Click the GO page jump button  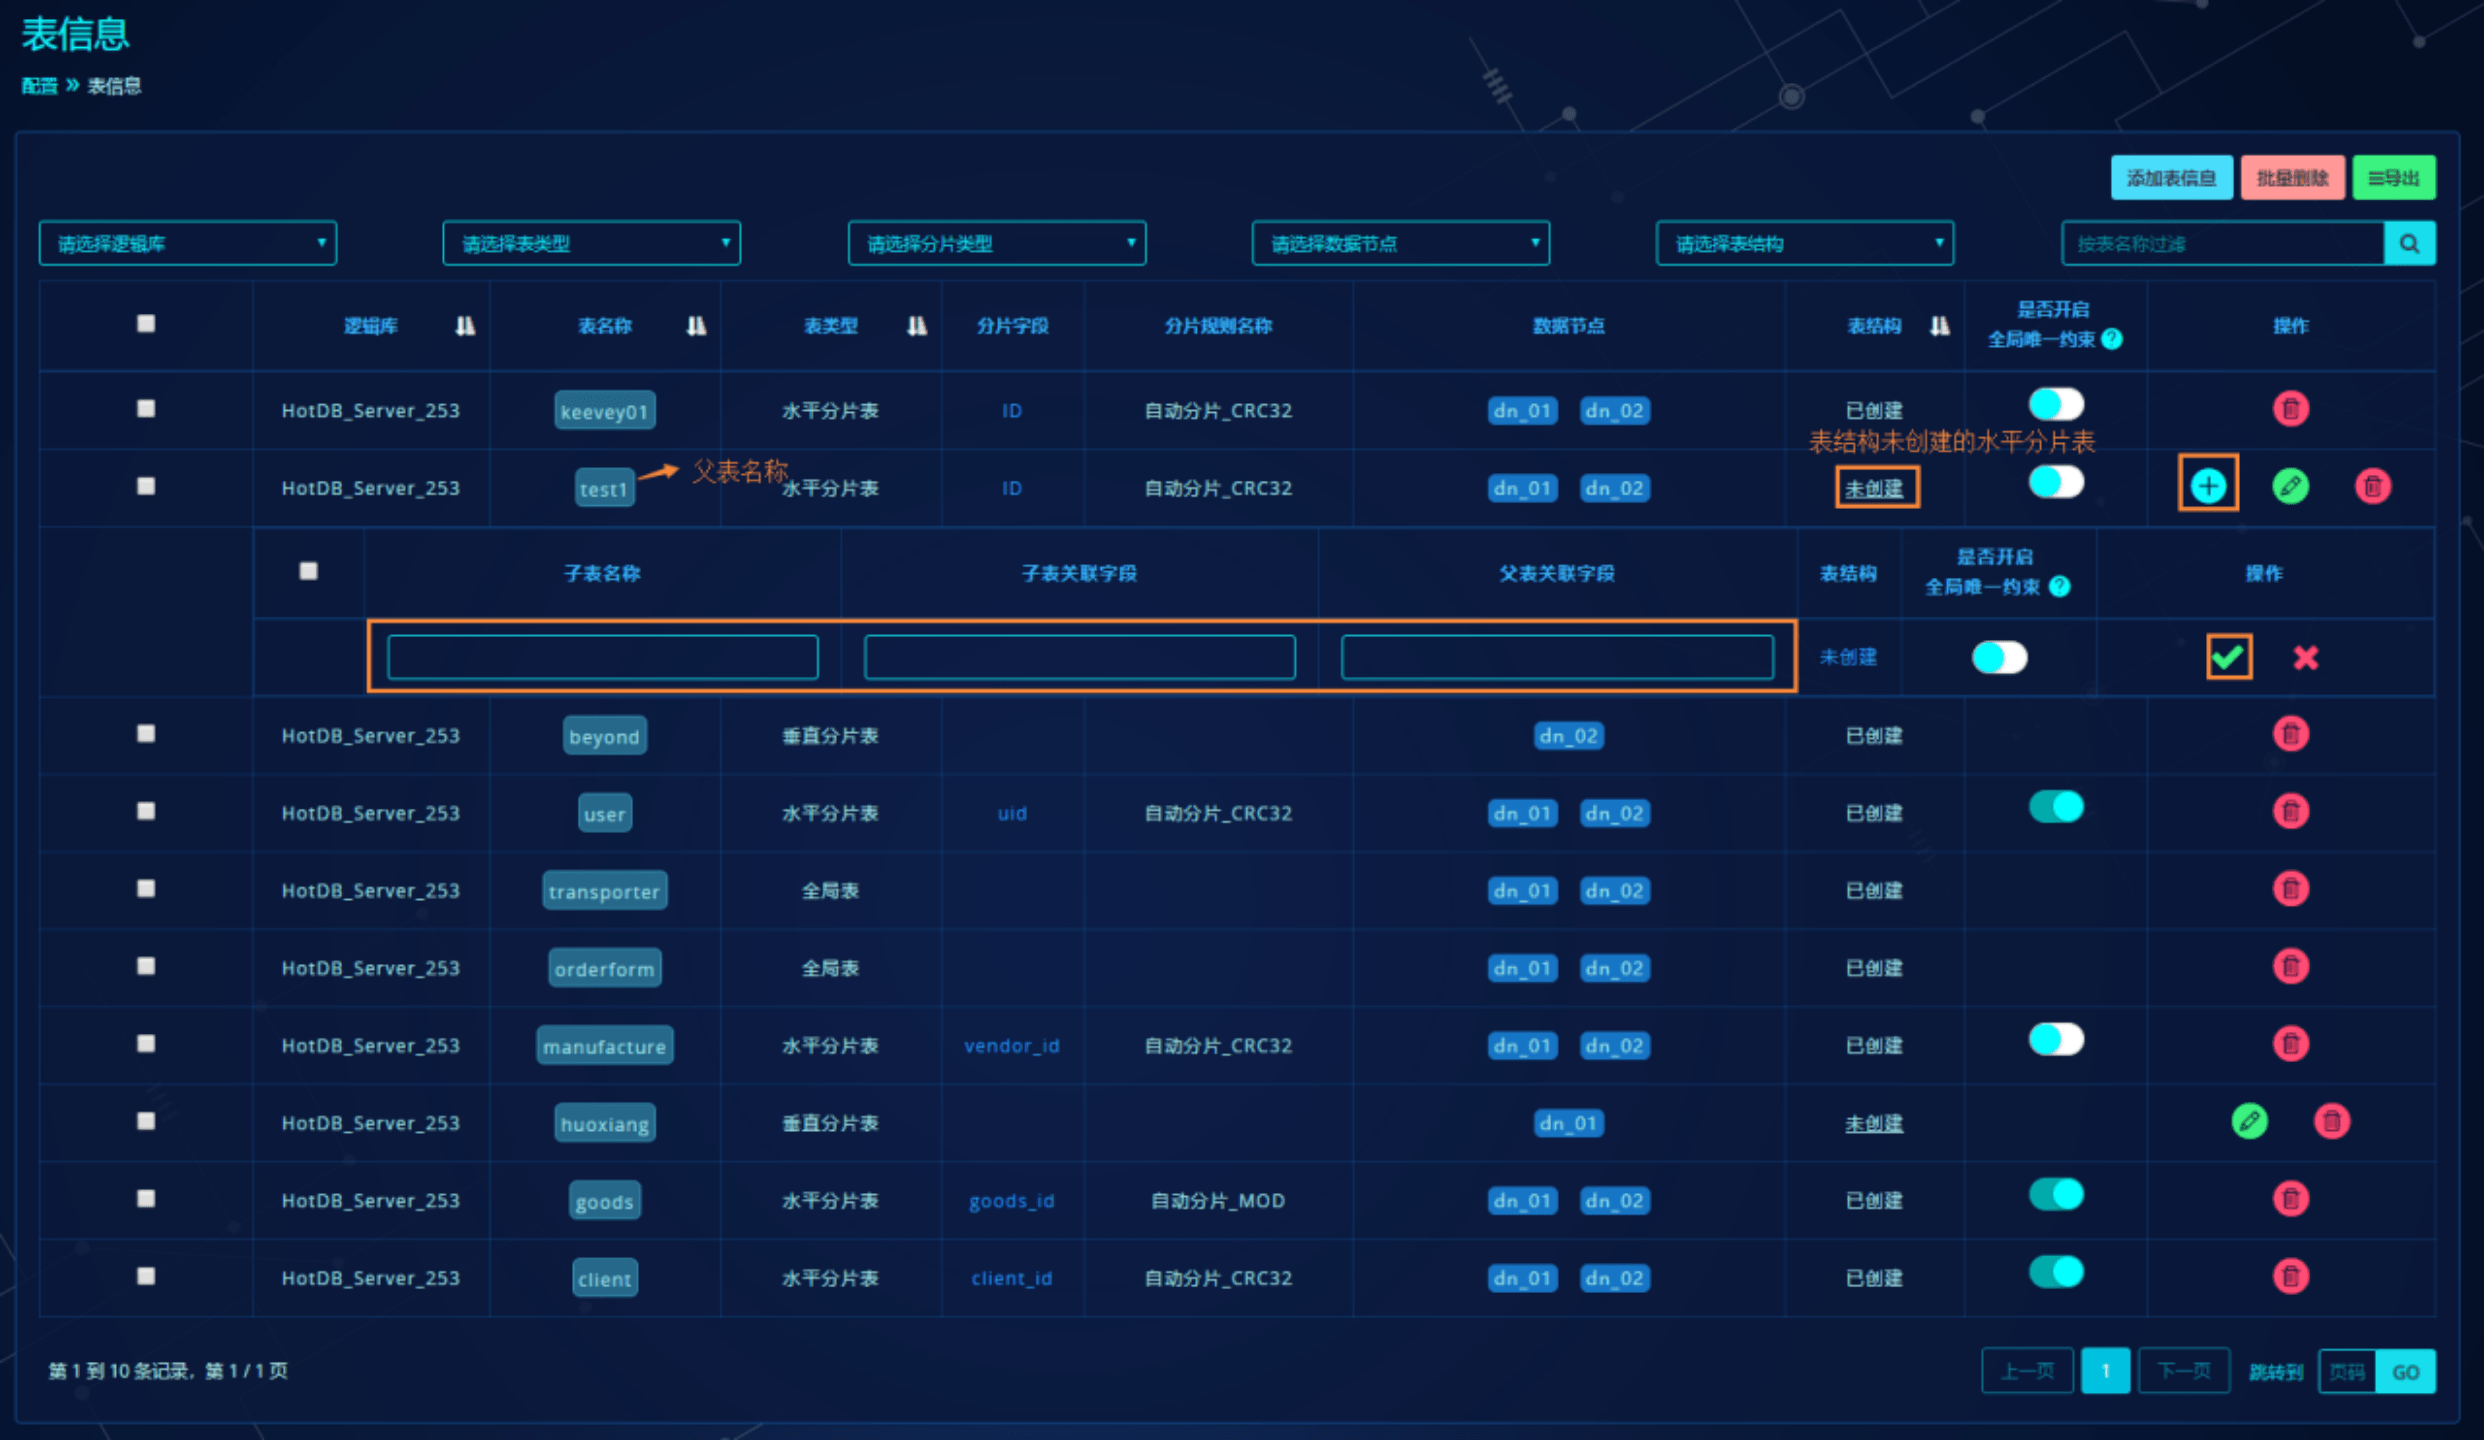[2405, 1371]
